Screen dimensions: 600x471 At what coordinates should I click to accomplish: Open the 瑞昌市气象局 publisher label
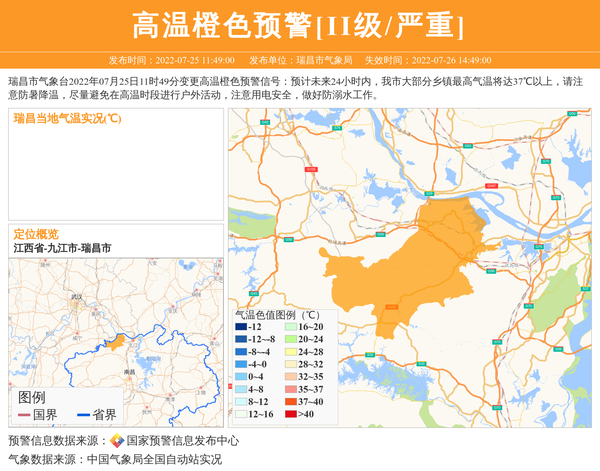[x=324, y=60]
